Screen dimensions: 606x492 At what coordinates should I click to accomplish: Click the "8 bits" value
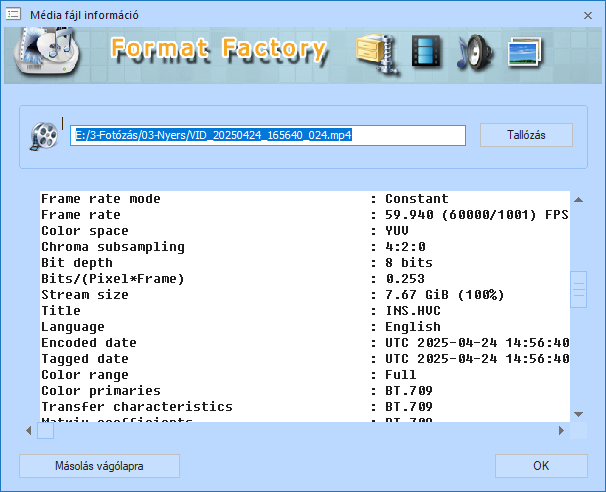coord(409,263)
